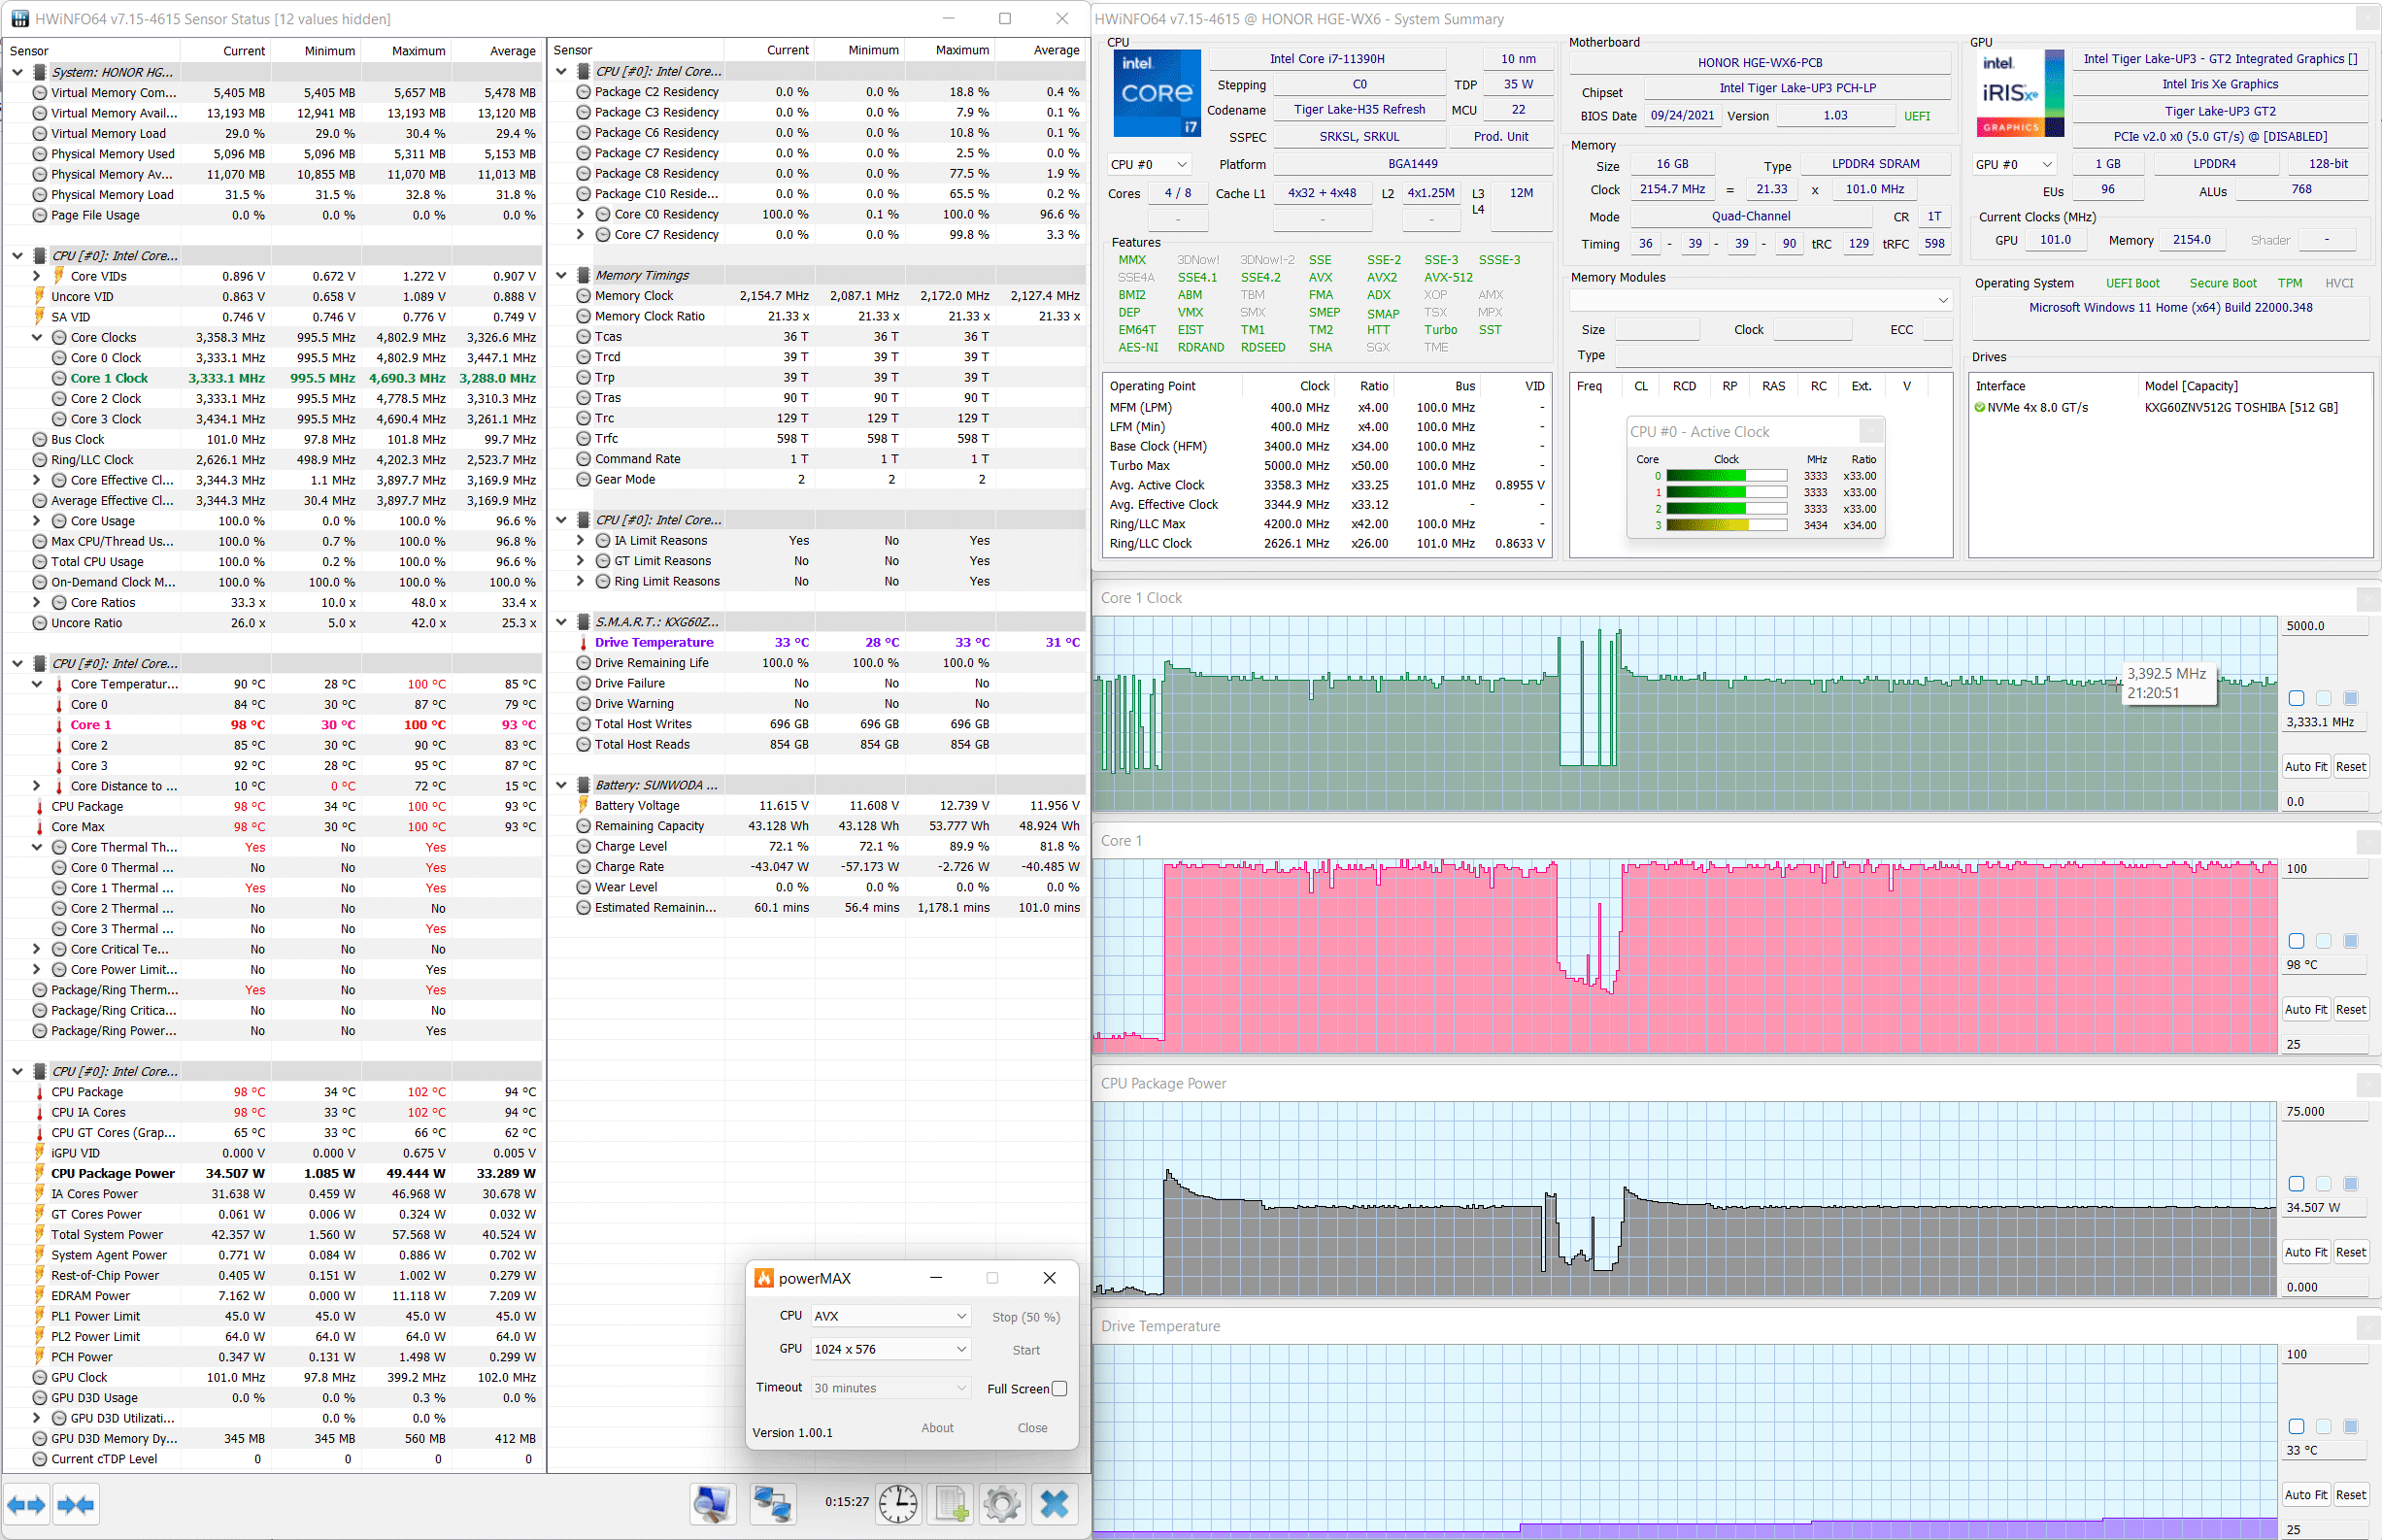Viewport: 2382px width, 1540px height.
Task: Open the CPU test mode AVX dropdown
Action: pyautogui.click(x=889, y=1316)
